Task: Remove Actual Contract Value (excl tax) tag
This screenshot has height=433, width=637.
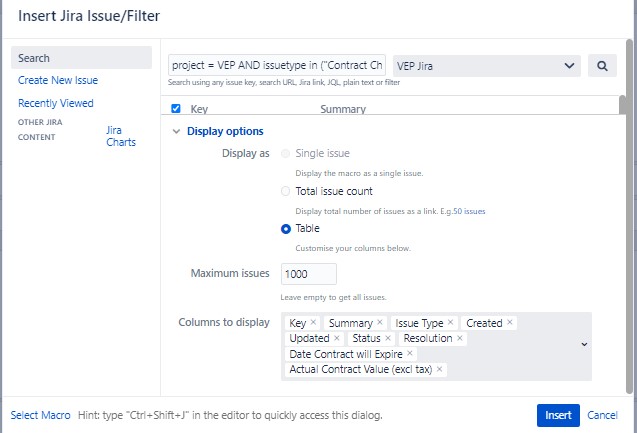Action: coord(440,369)
